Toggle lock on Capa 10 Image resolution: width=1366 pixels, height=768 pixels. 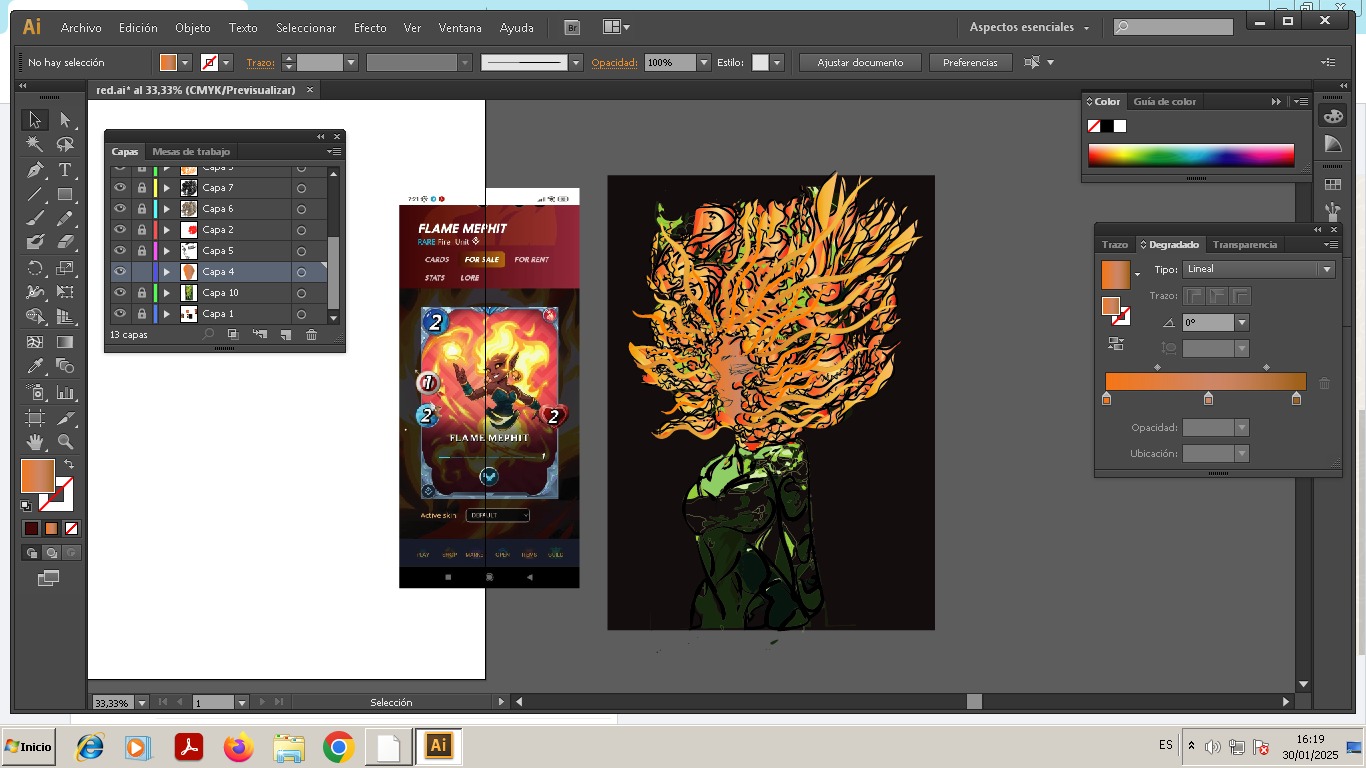coord(142,293)
